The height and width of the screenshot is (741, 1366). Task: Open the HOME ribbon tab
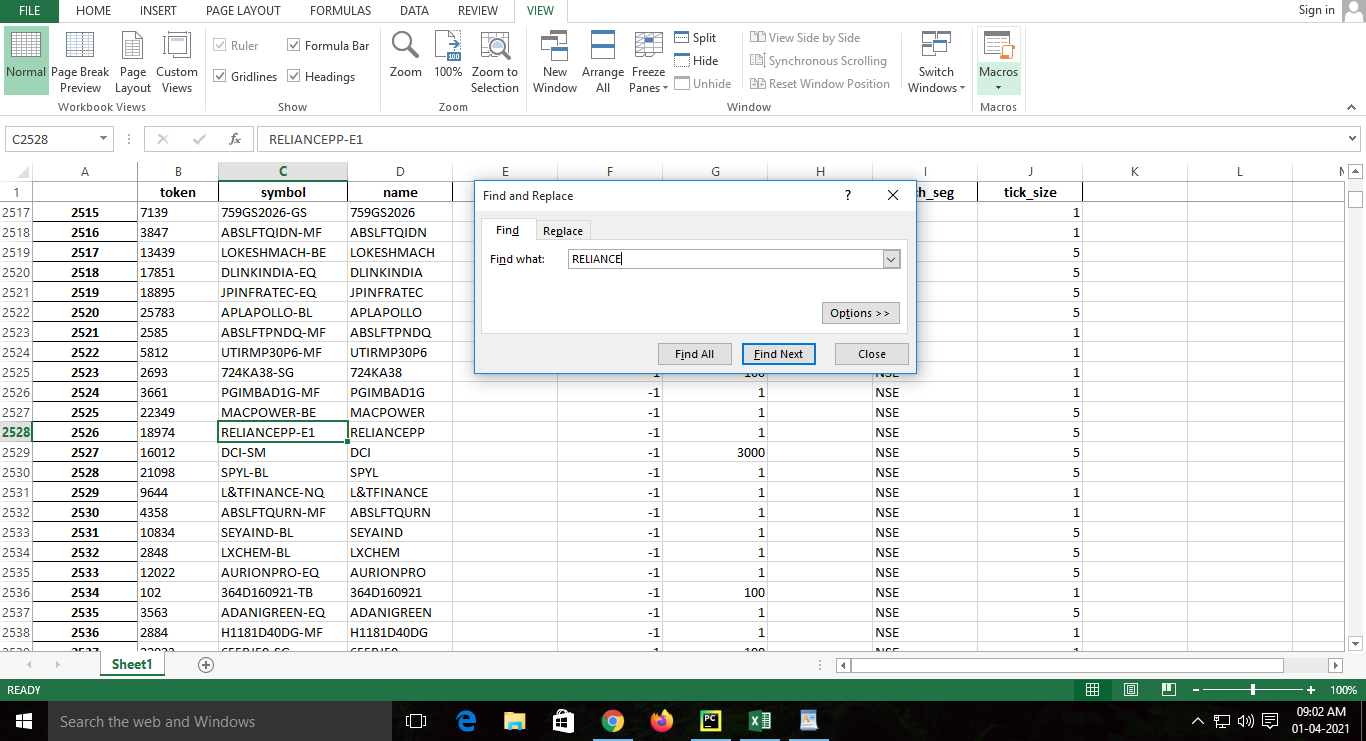[93, 11]
